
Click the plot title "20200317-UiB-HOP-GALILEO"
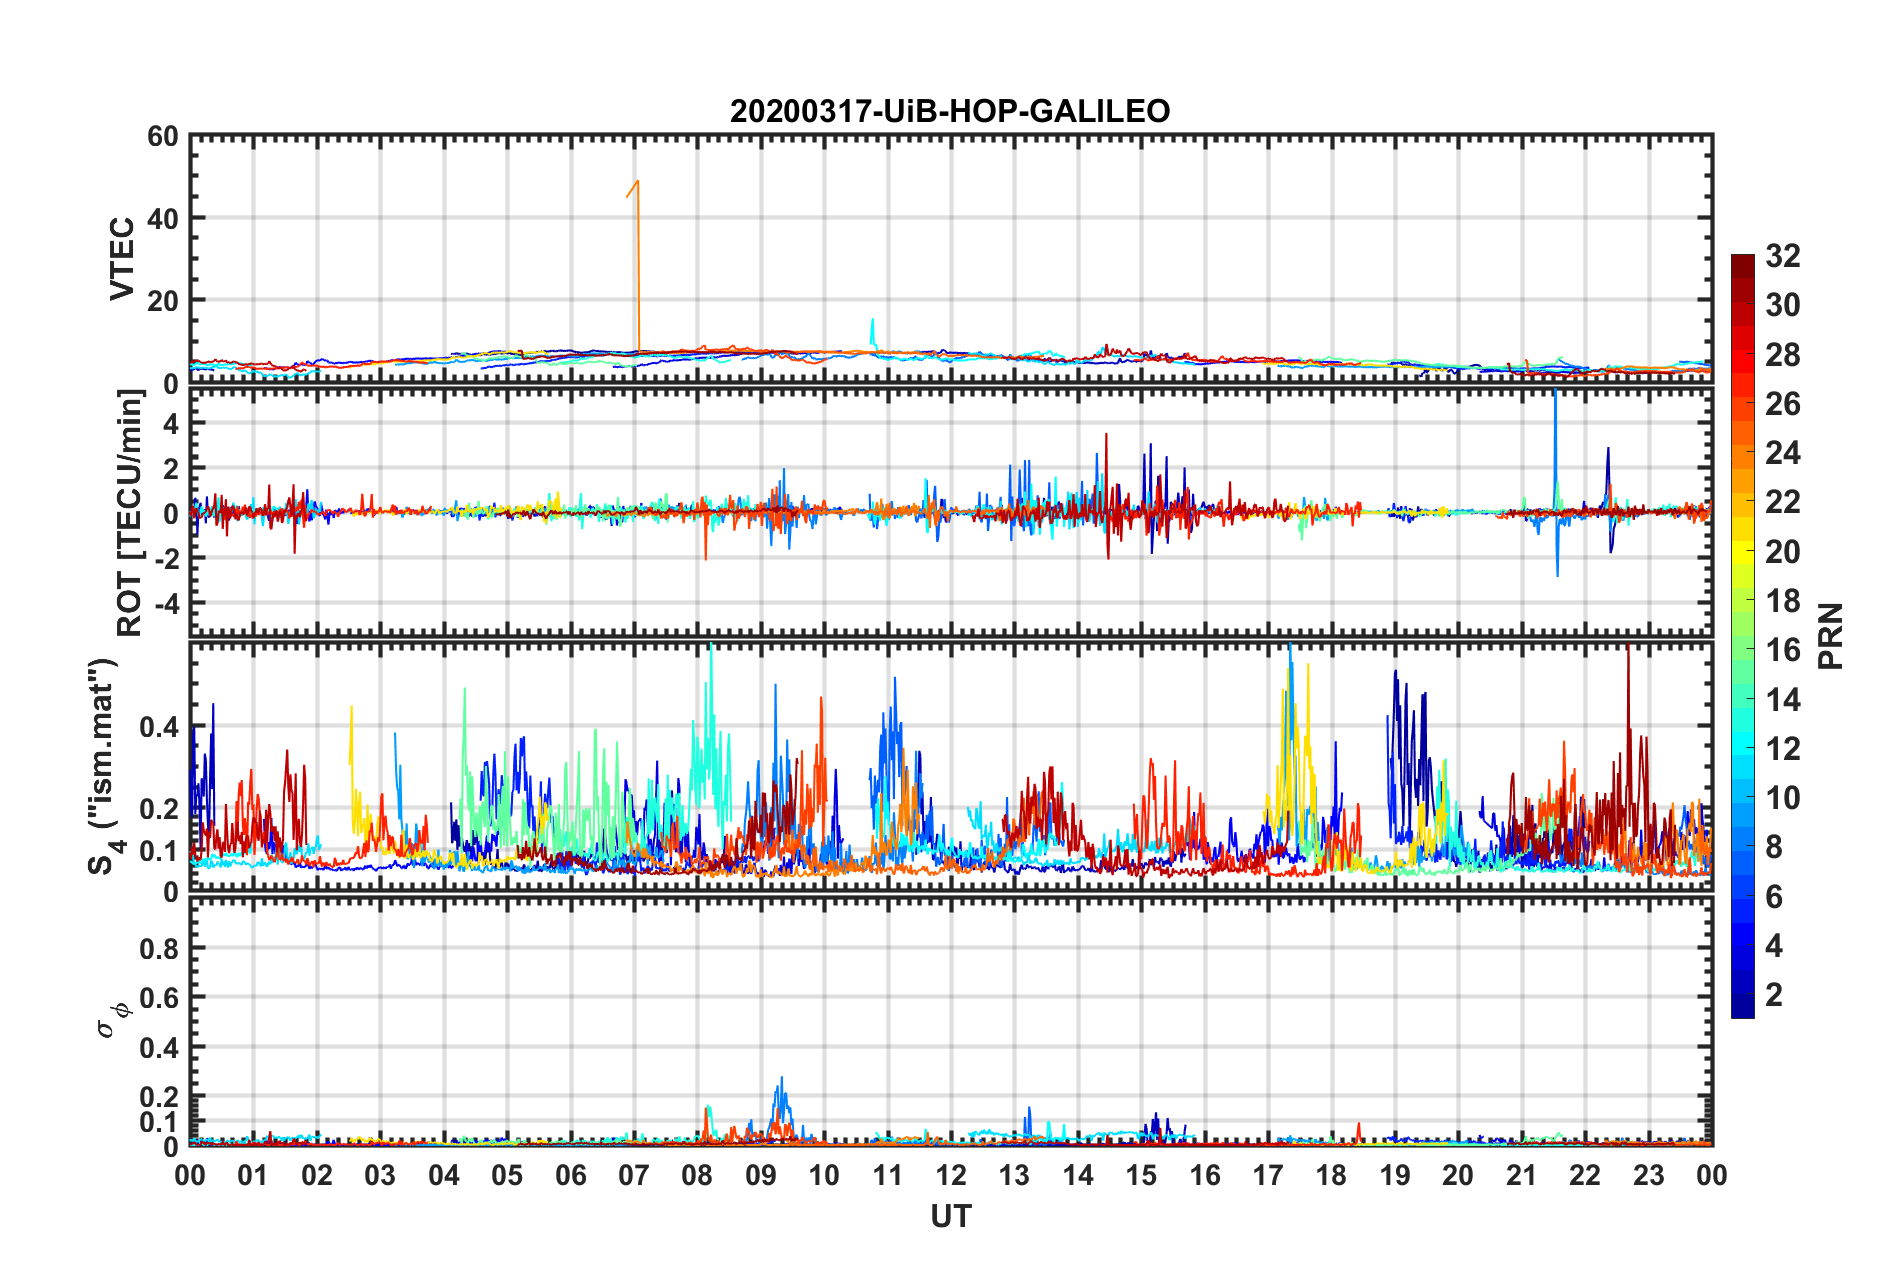pos(950,110)
